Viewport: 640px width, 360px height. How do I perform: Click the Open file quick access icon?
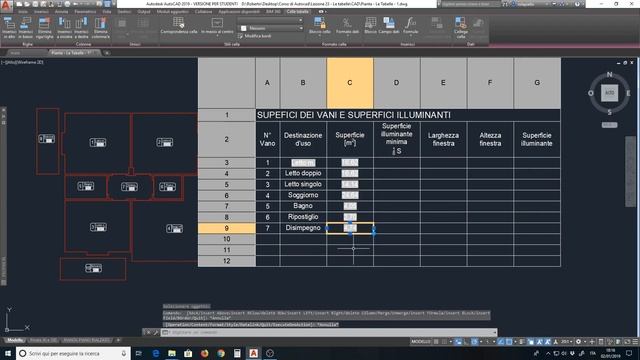[27, 4]
